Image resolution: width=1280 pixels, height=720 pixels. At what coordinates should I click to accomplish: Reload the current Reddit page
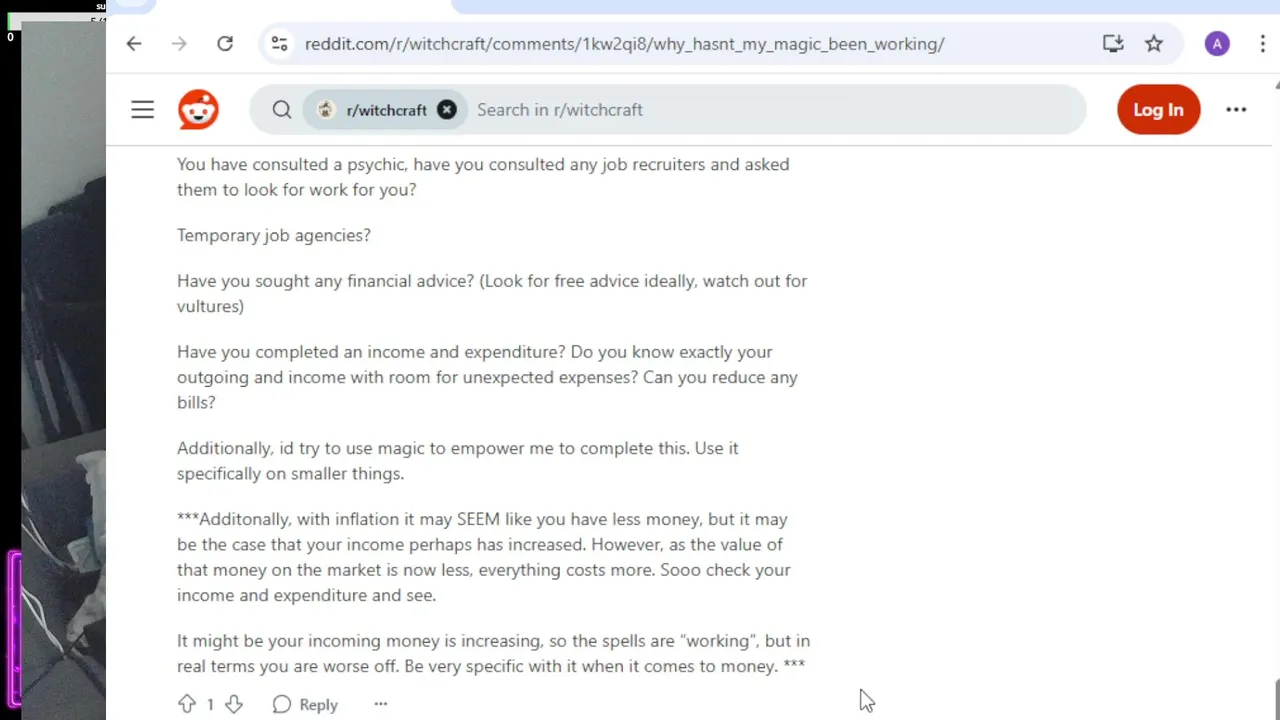pos(225,44)
